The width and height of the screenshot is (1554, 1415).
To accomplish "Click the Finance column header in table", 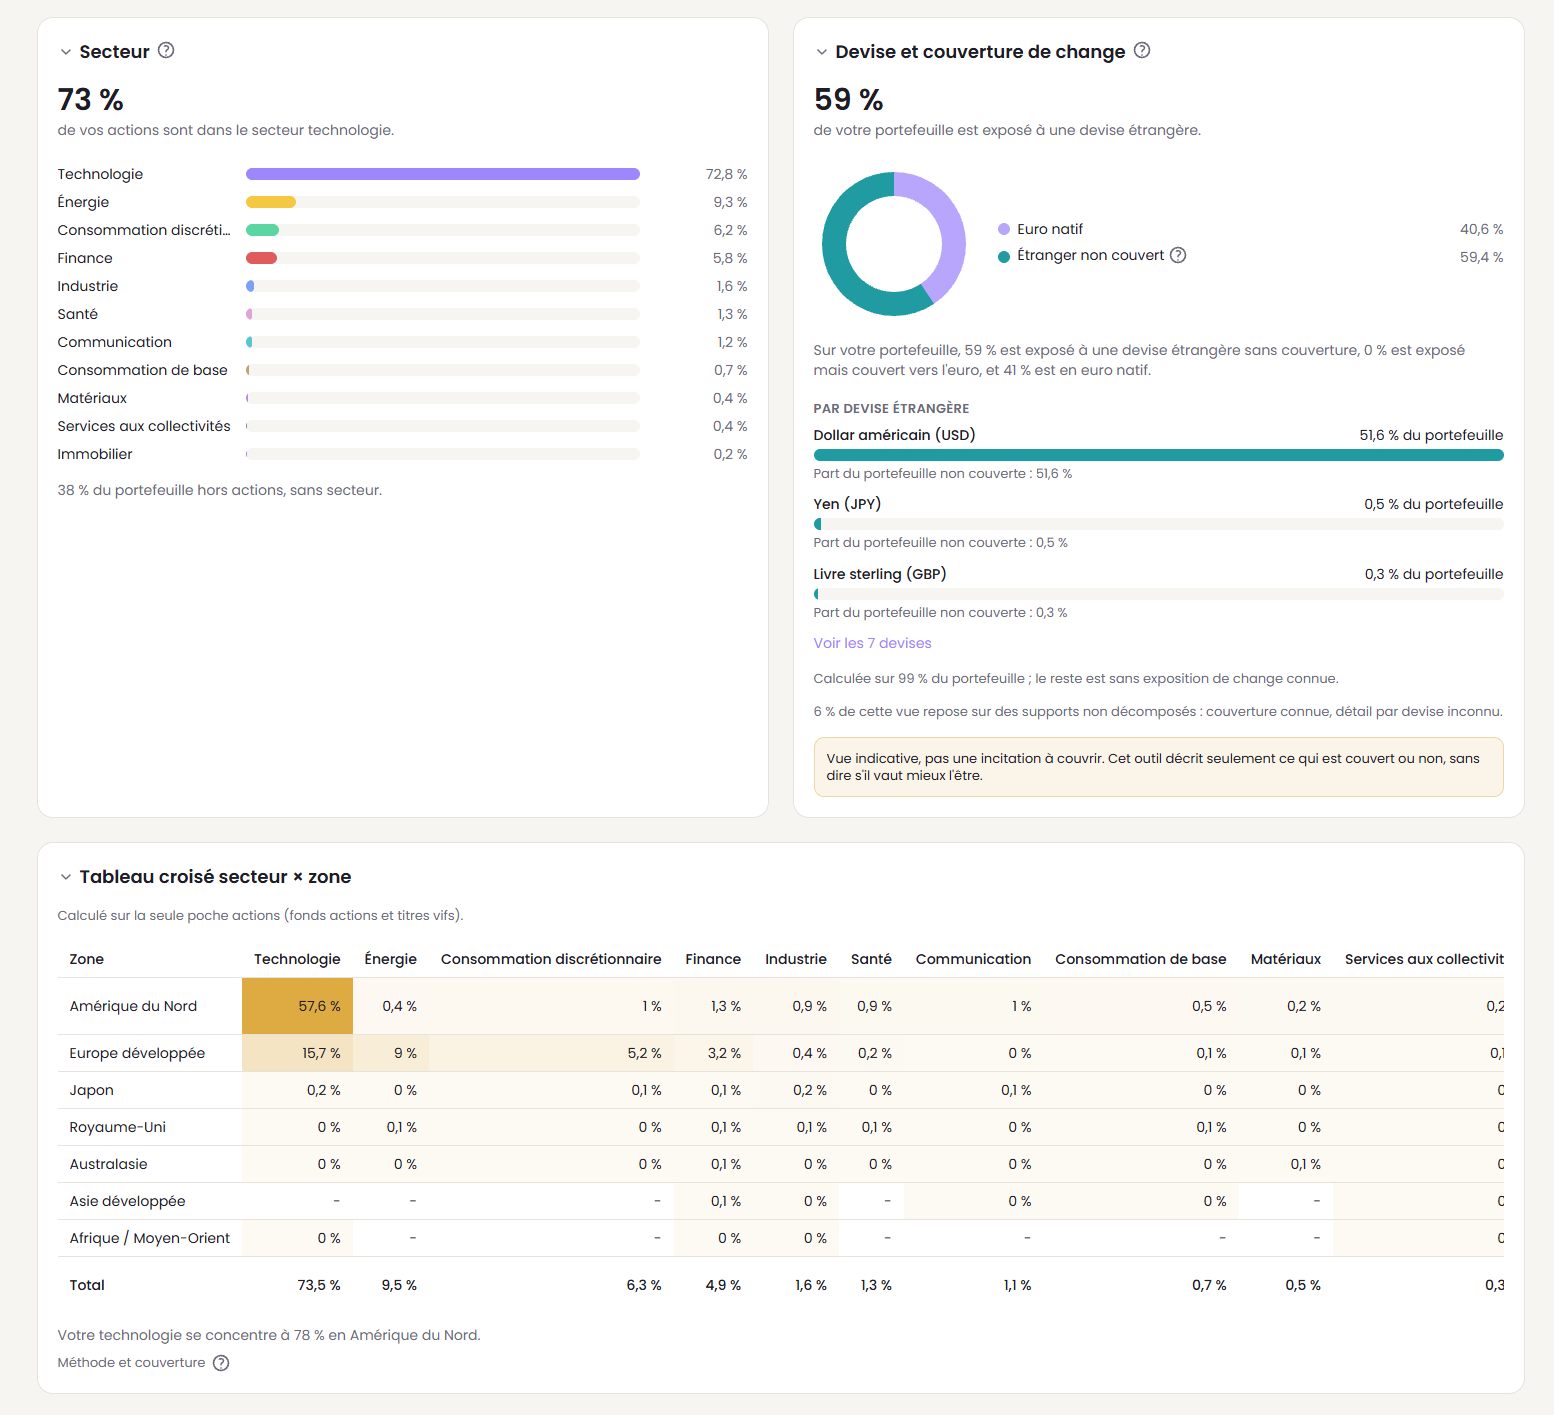I will point(713,959).
